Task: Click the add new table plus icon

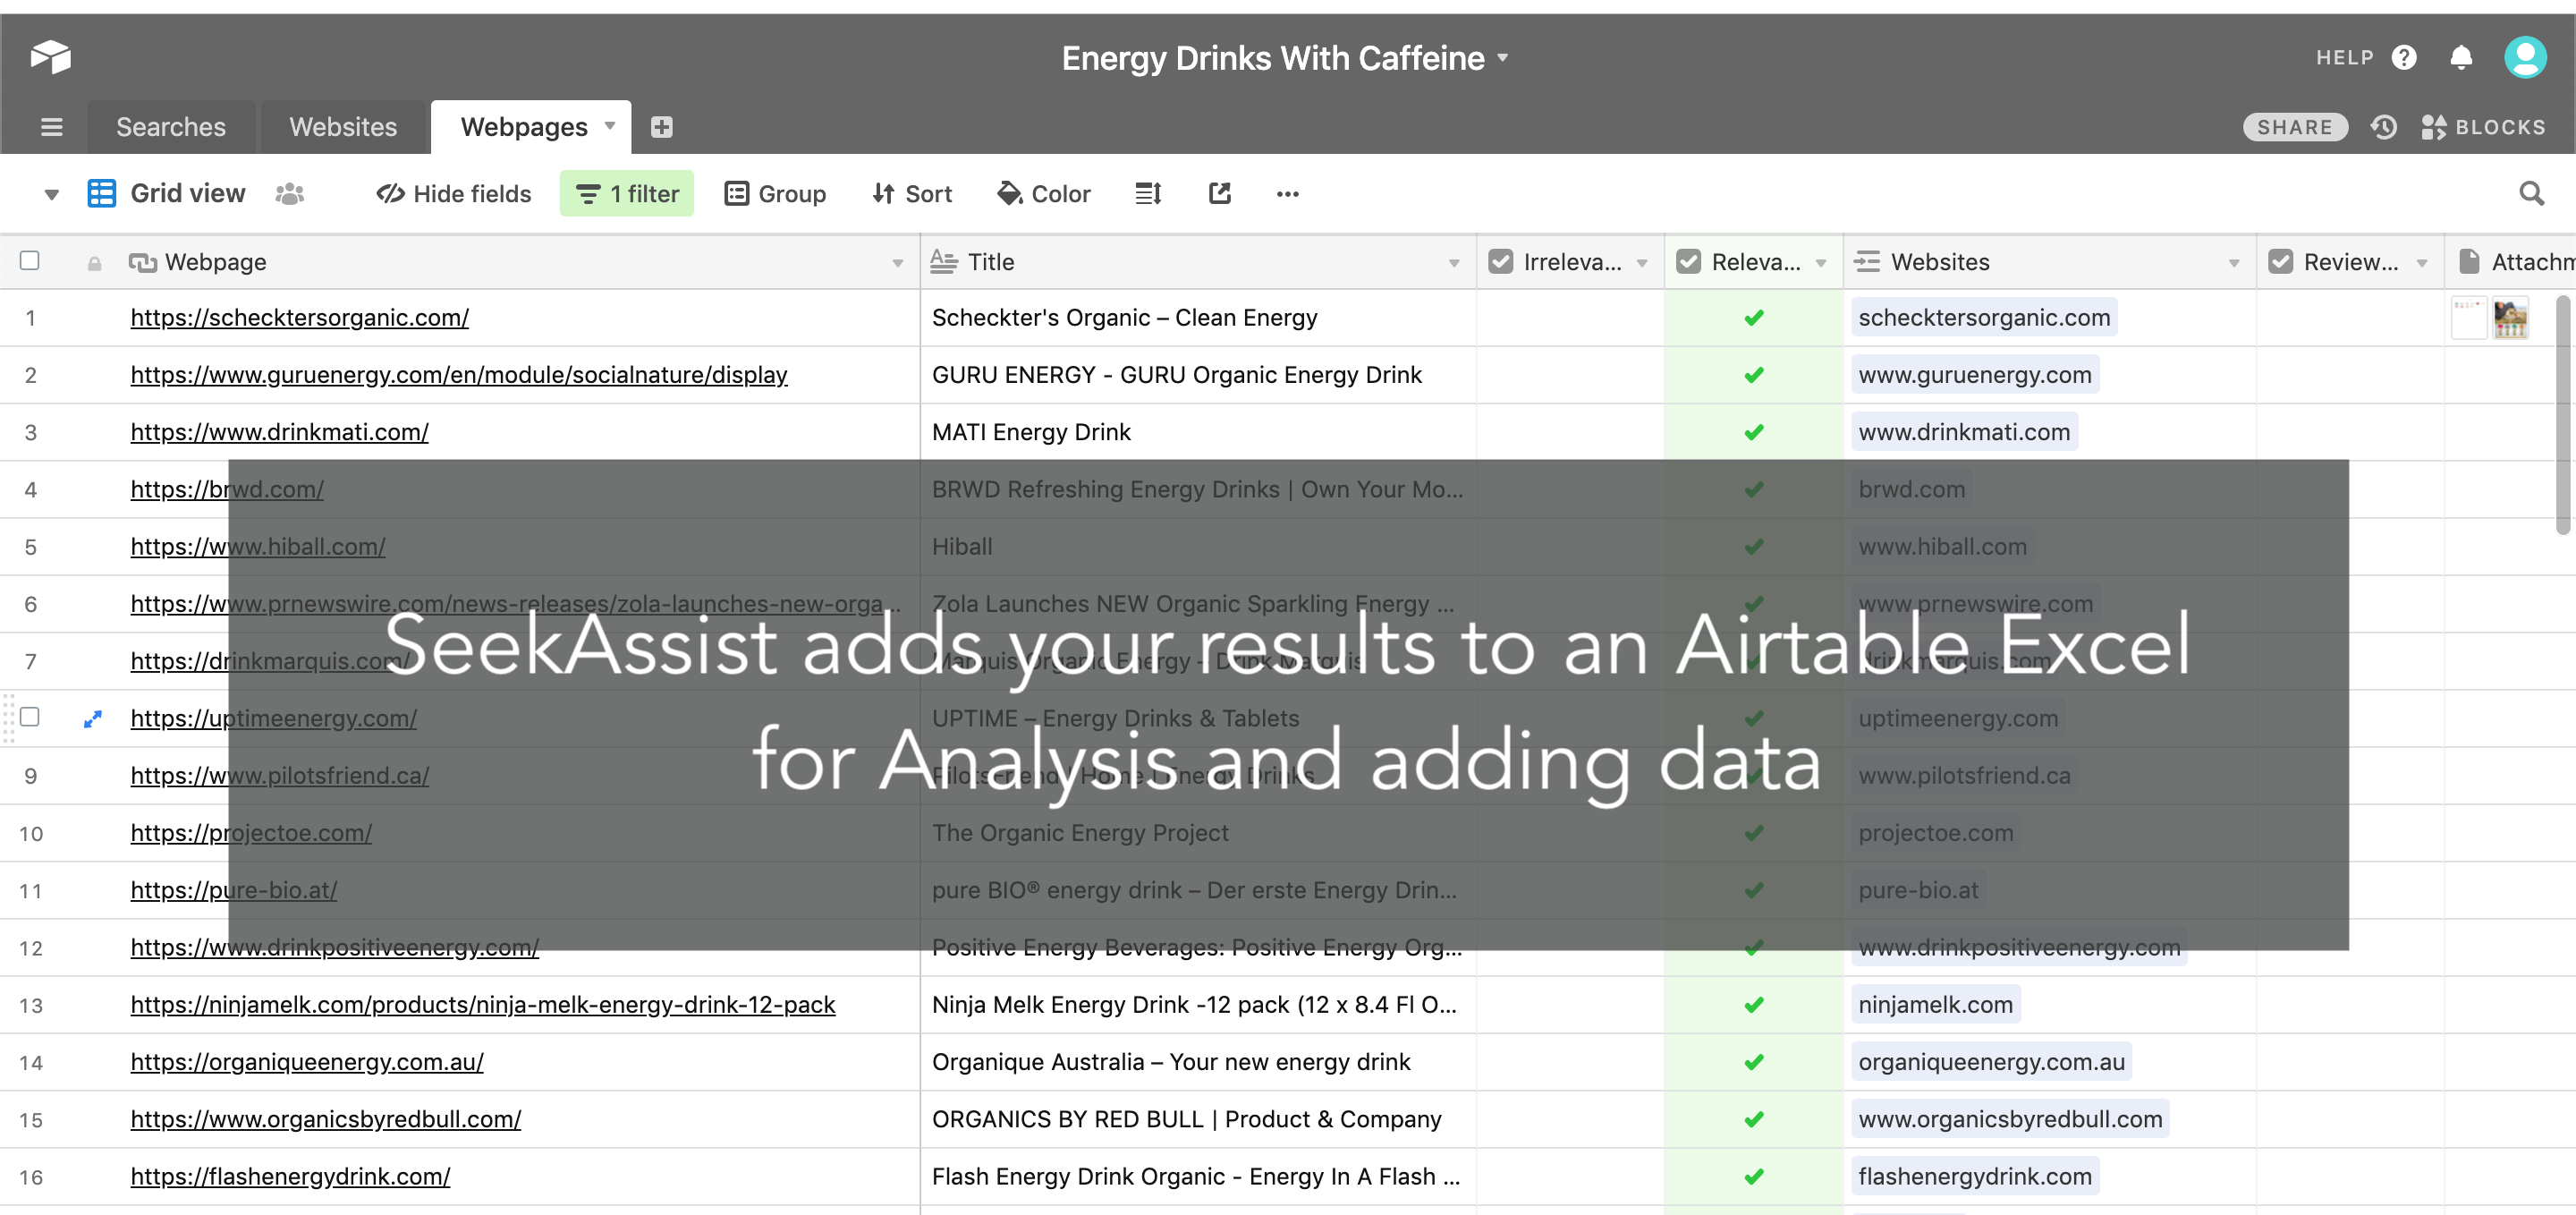Action: point(661,127)
